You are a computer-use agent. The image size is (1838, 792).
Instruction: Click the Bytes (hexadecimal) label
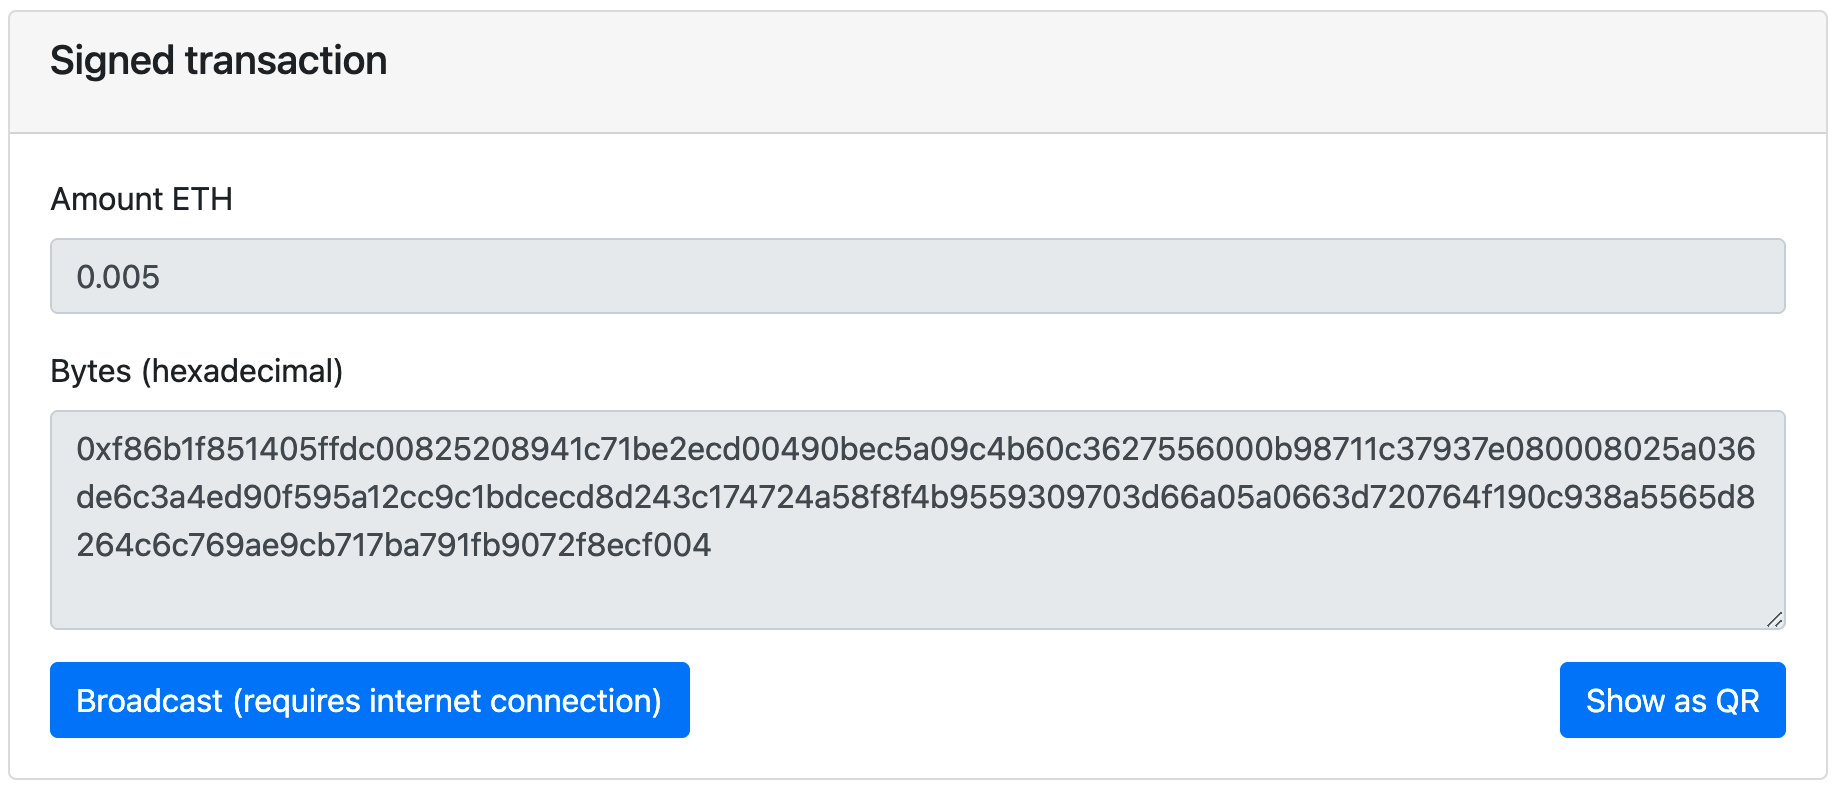[x=197, y=371]
